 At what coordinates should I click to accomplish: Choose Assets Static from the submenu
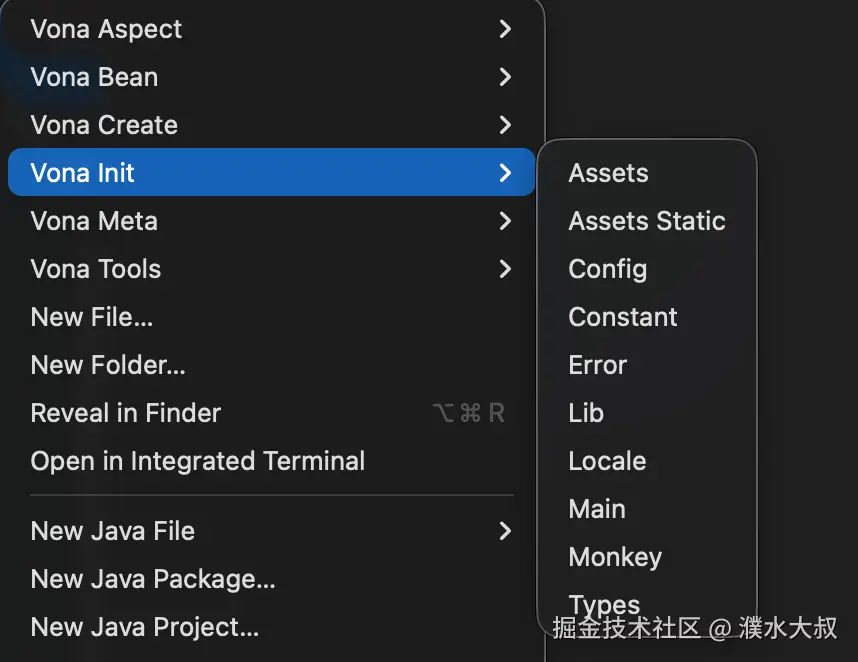647,221
